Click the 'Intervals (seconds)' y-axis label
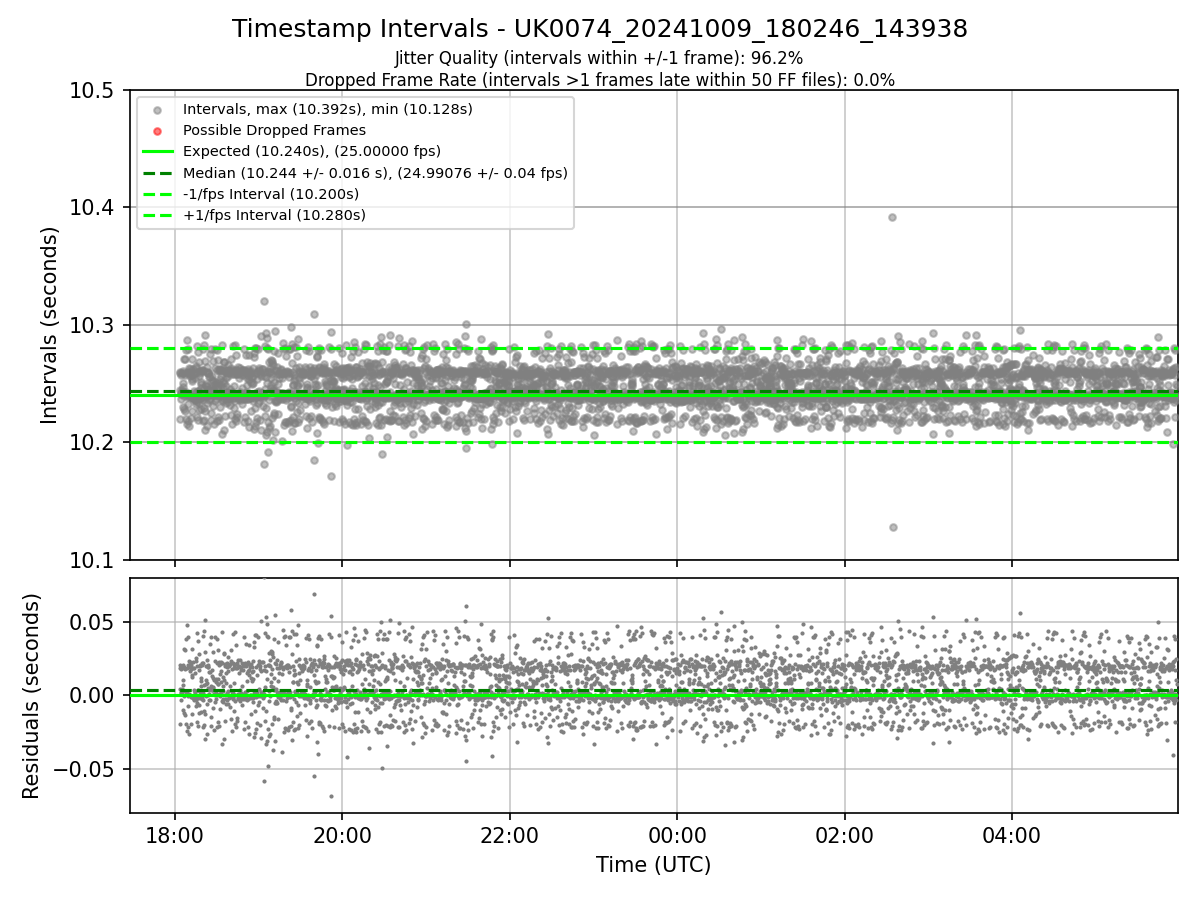Image resolution: width=1200 pixels, height=900 pixels. [50, 325]
